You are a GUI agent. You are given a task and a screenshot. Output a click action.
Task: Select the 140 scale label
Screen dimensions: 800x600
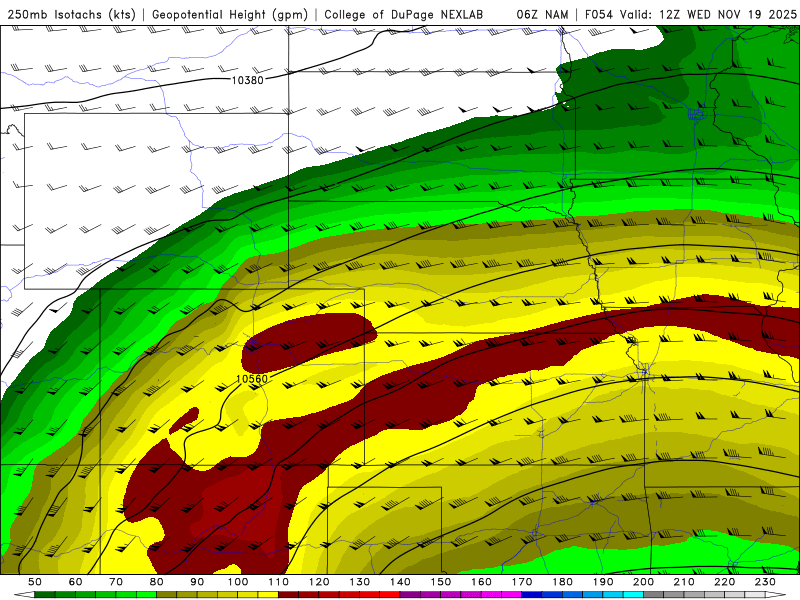(400, 582)
